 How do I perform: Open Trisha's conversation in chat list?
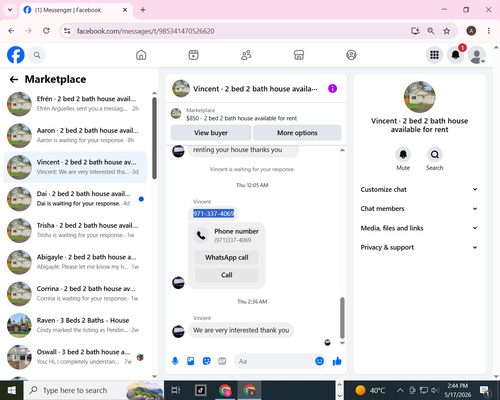[75, 230]
